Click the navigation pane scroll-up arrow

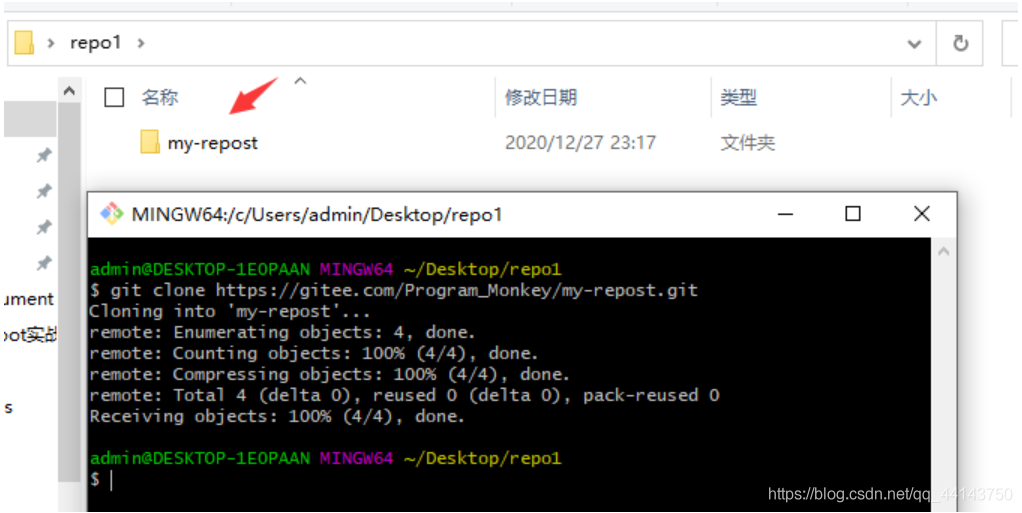(69, 91)
